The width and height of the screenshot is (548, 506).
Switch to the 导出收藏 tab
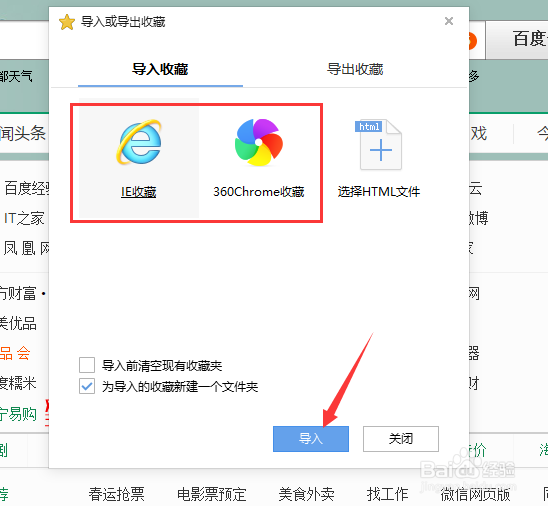(355, 69)
